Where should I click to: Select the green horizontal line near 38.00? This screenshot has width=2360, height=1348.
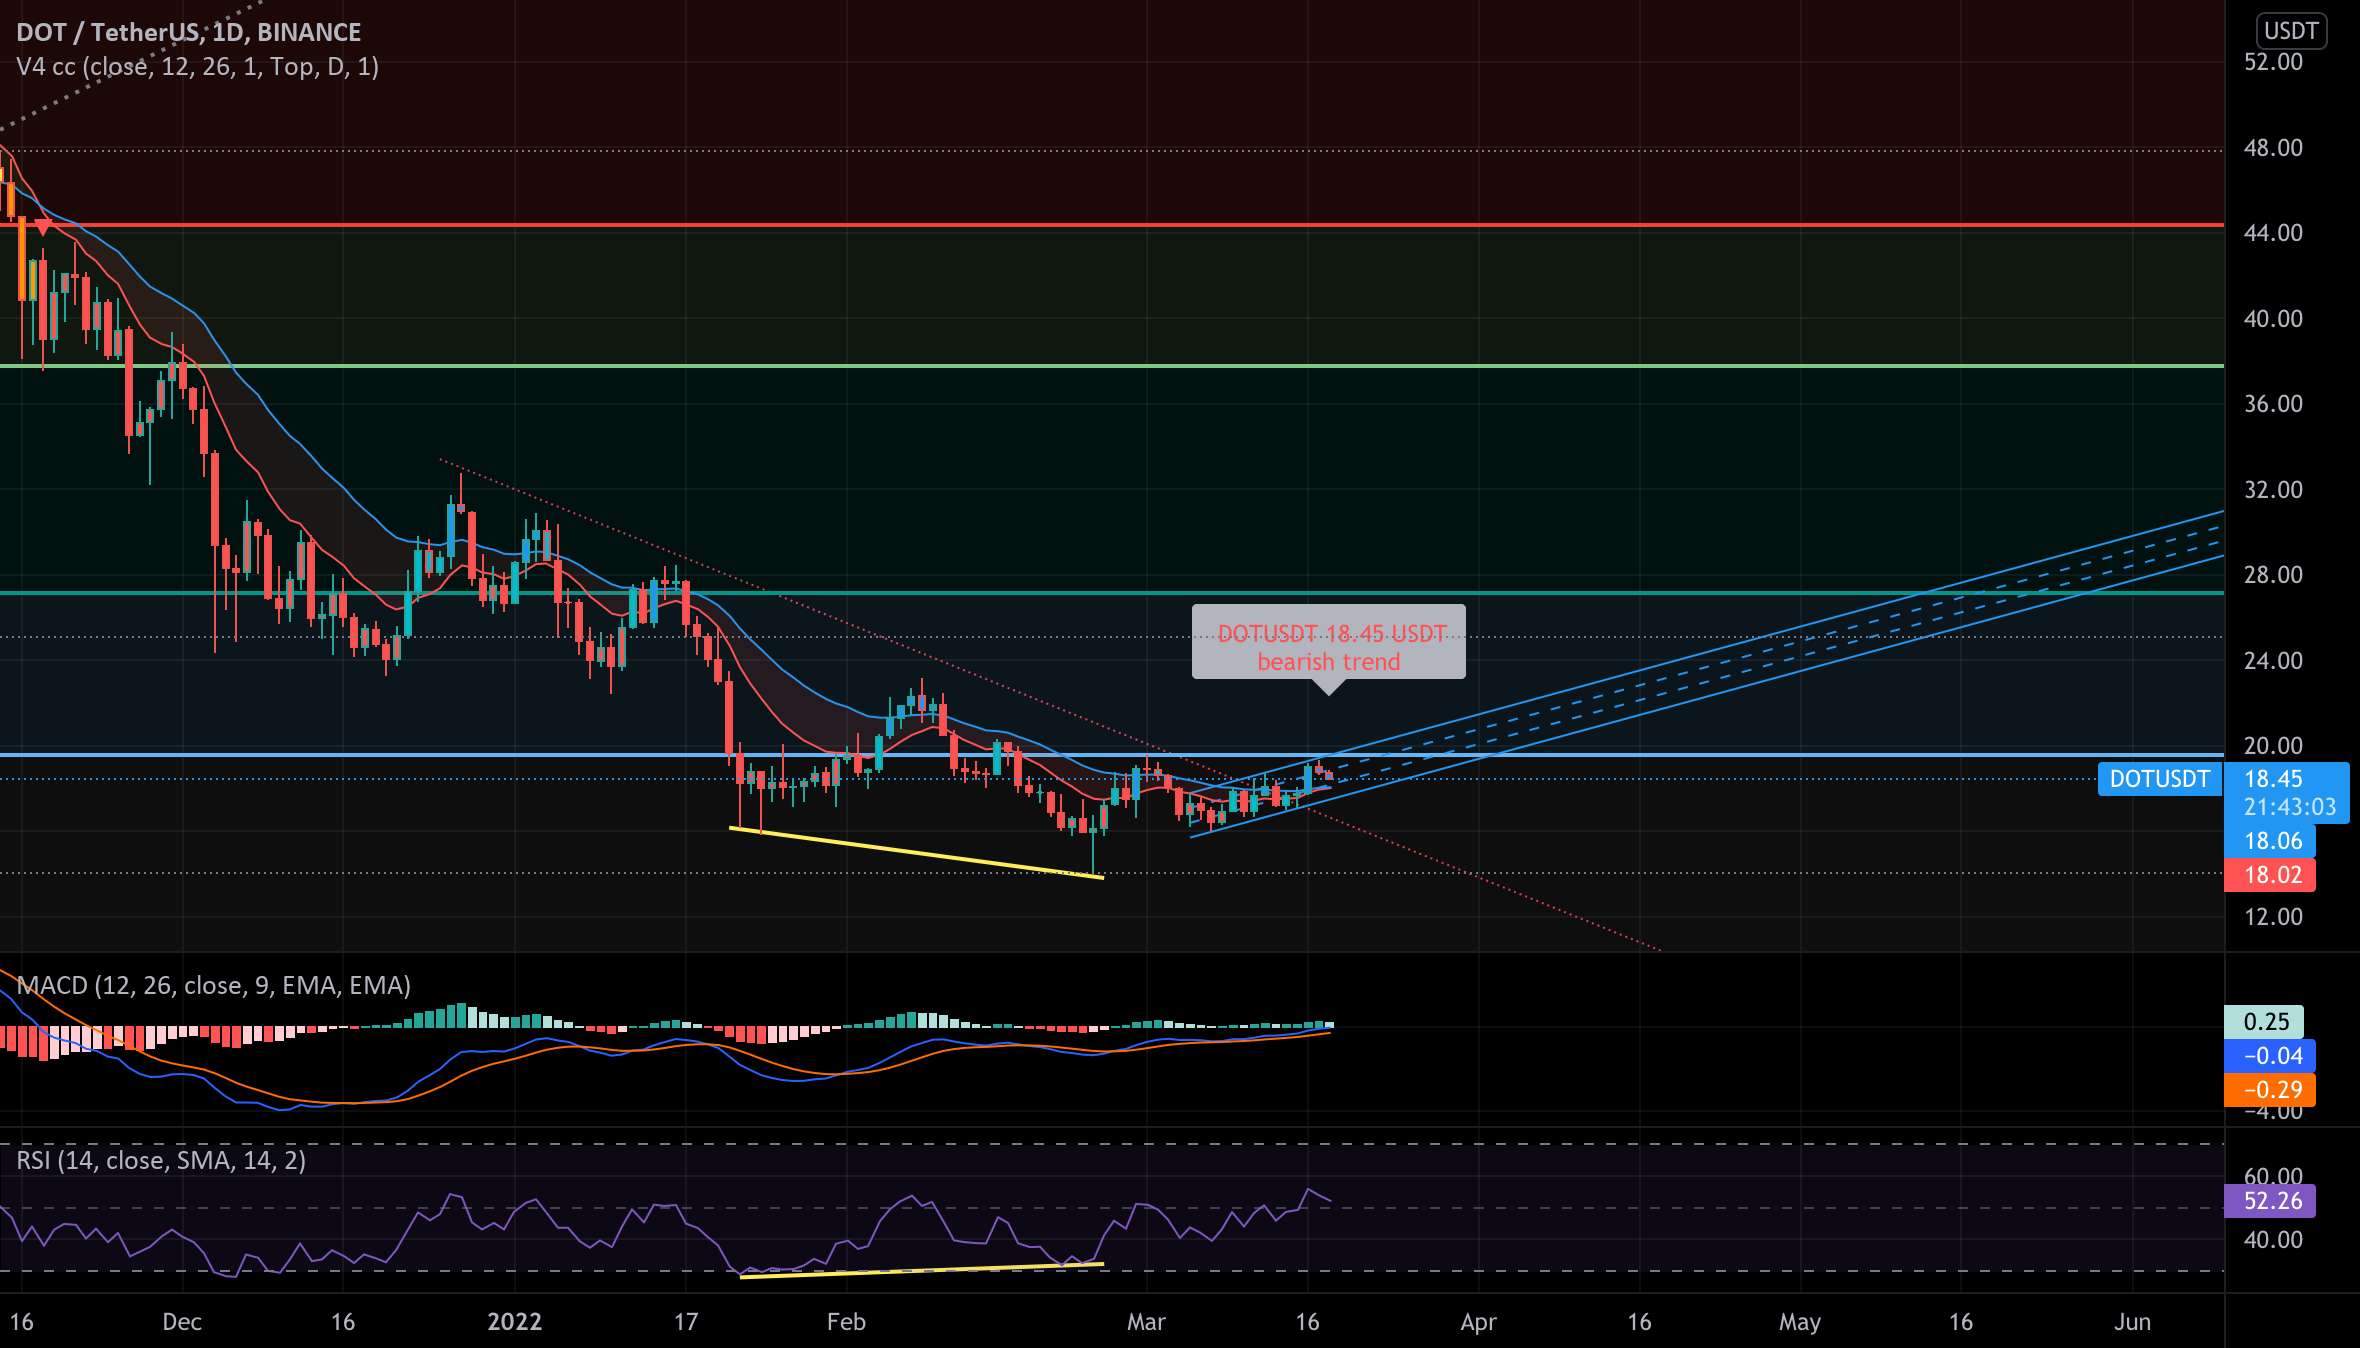(x=1112, y=366)
